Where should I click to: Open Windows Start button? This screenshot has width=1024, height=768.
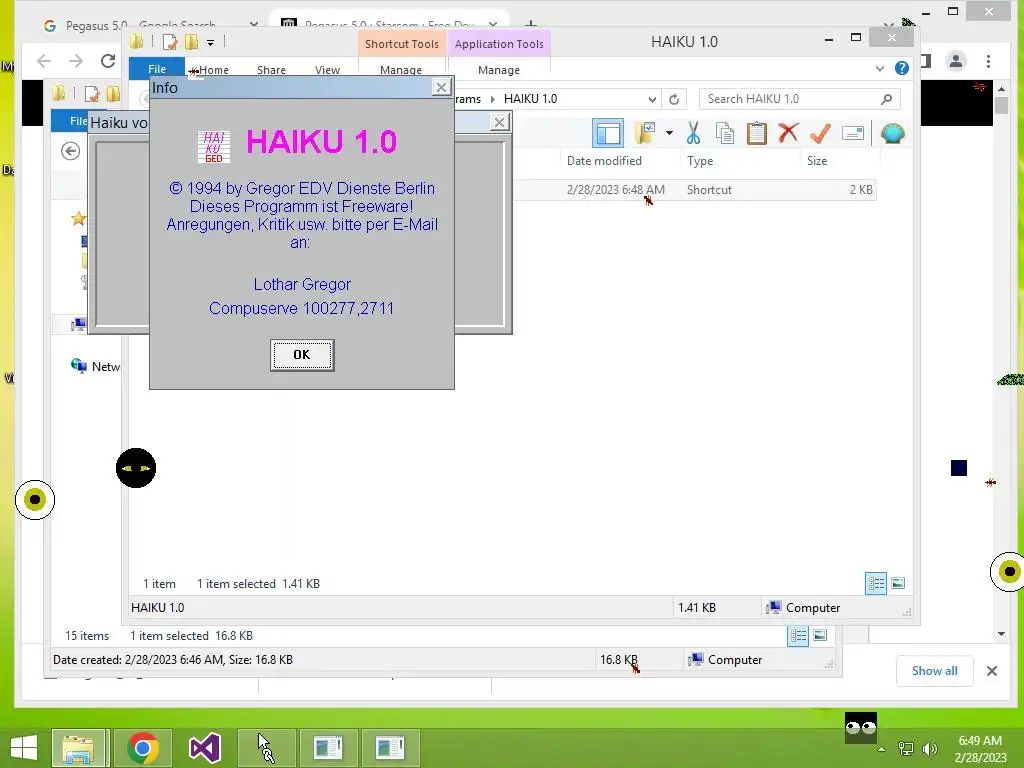pyautogui.click(x=24, y=748)
